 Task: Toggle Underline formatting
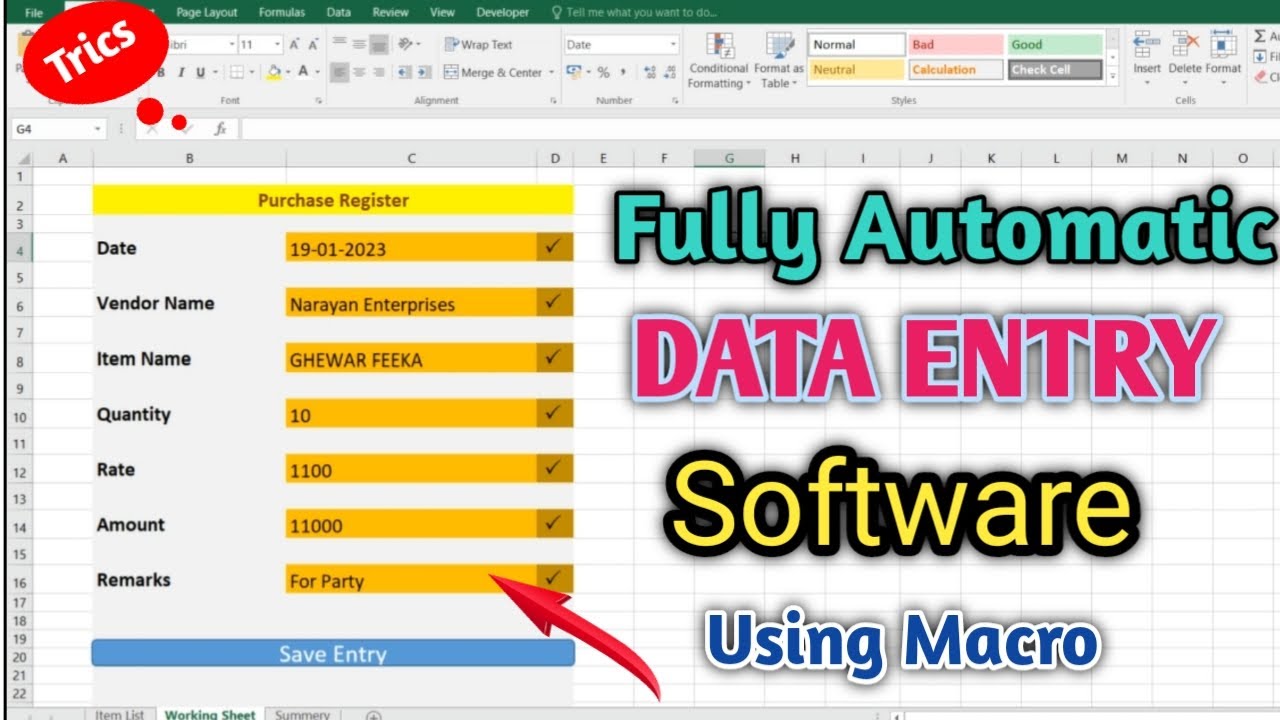pyautogui.click(x=201, y=72)
